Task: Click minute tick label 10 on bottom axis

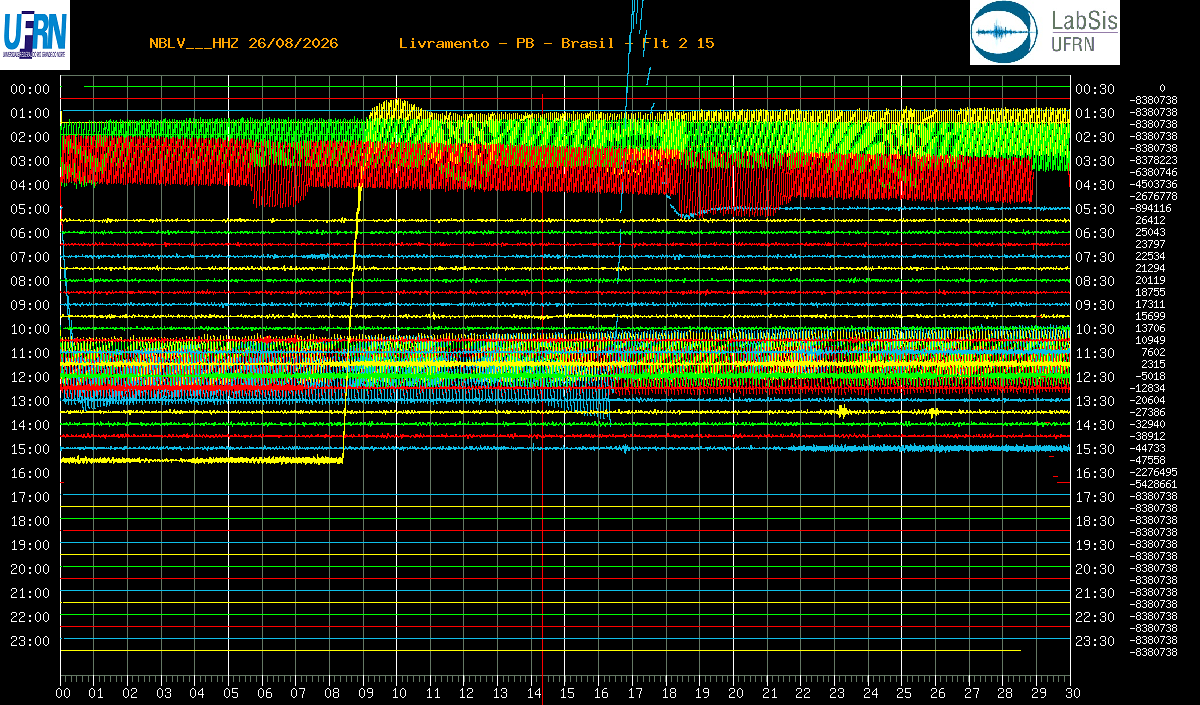Action: coord(398,693)
